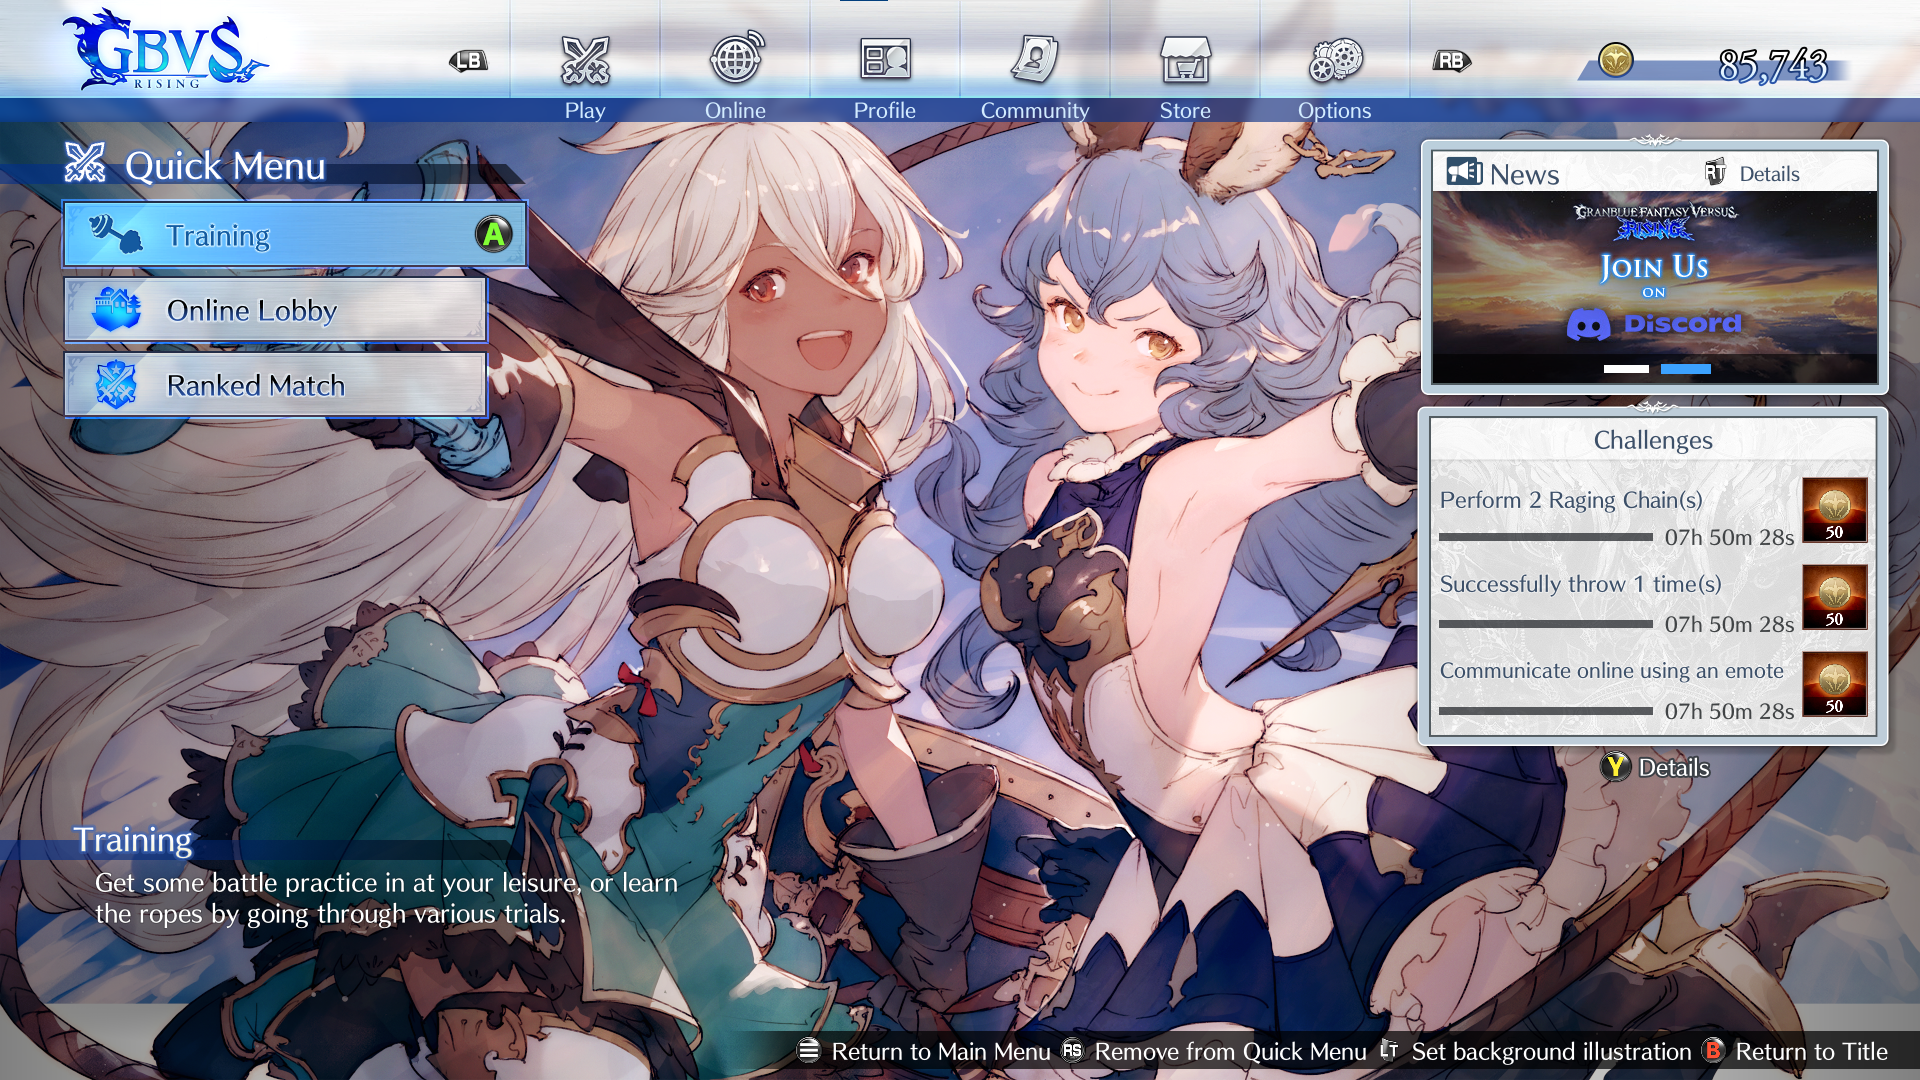Click the emote challenge progress bar
The height and width of the screenshot is (1080, 1920).
click(1545, 712)
